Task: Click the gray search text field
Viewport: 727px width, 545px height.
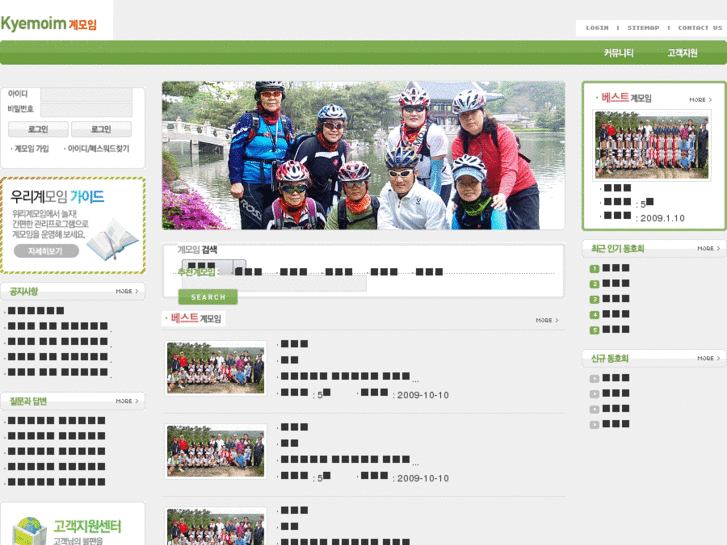Action: click(x=274, y=283)
